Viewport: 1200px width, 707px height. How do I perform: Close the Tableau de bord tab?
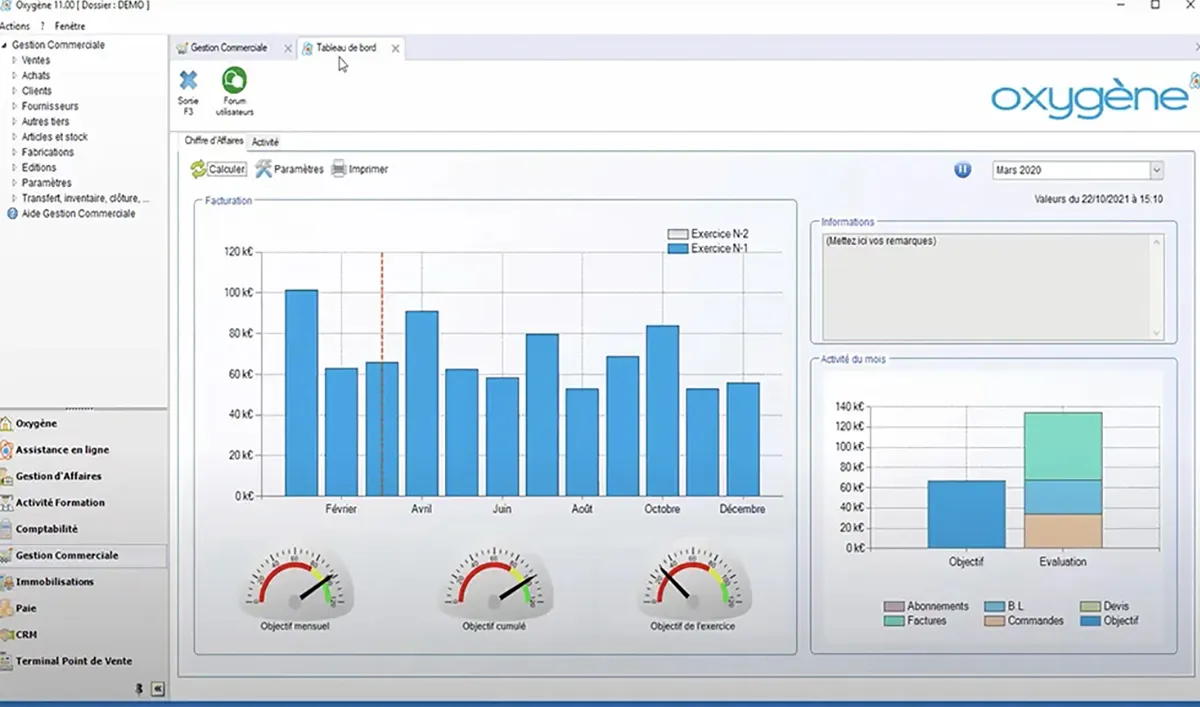[x=395, y=48]
